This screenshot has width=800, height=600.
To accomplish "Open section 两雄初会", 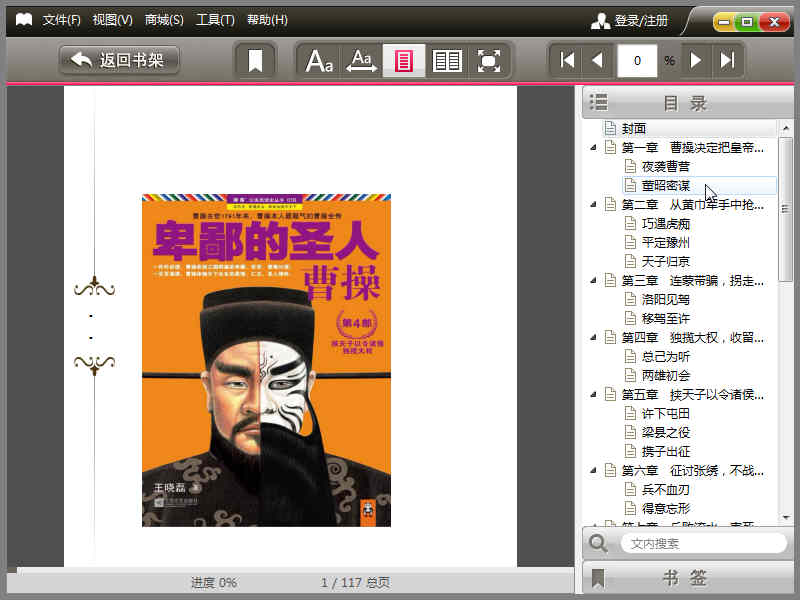I will coord(665,376).
